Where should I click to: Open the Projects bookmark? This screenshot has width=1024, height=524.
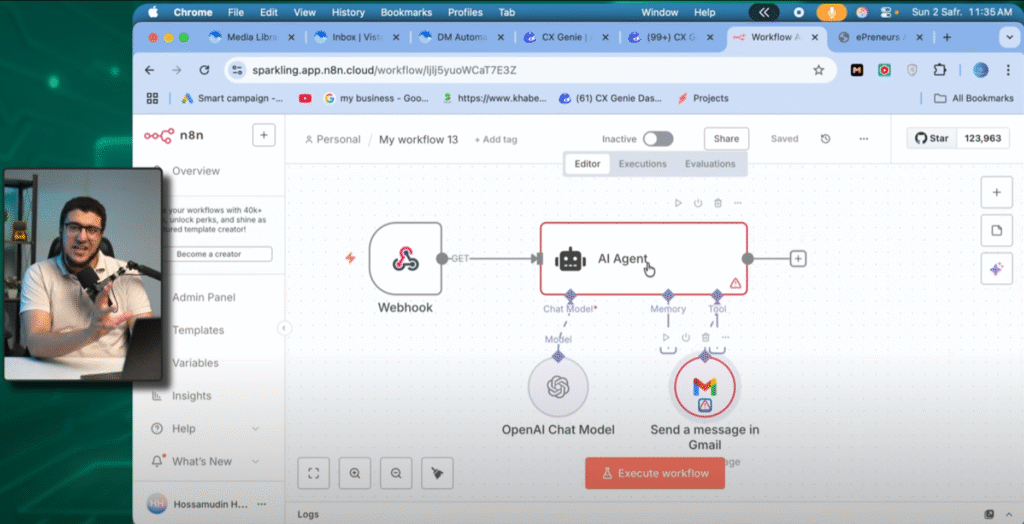click(x=702, y=98)
